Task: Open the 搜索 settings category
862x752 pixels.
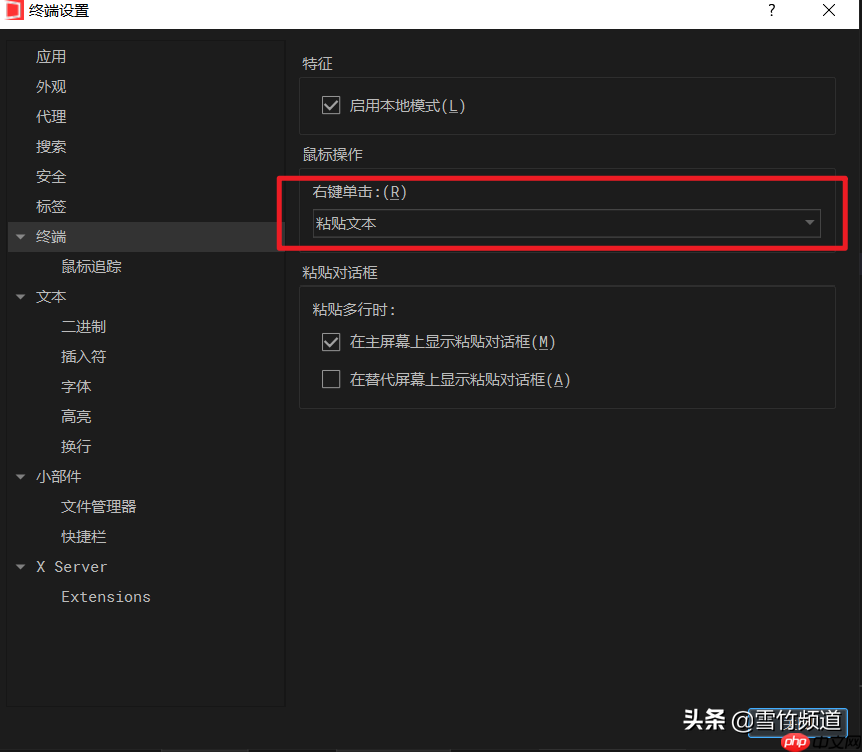Action: (51, 147)
